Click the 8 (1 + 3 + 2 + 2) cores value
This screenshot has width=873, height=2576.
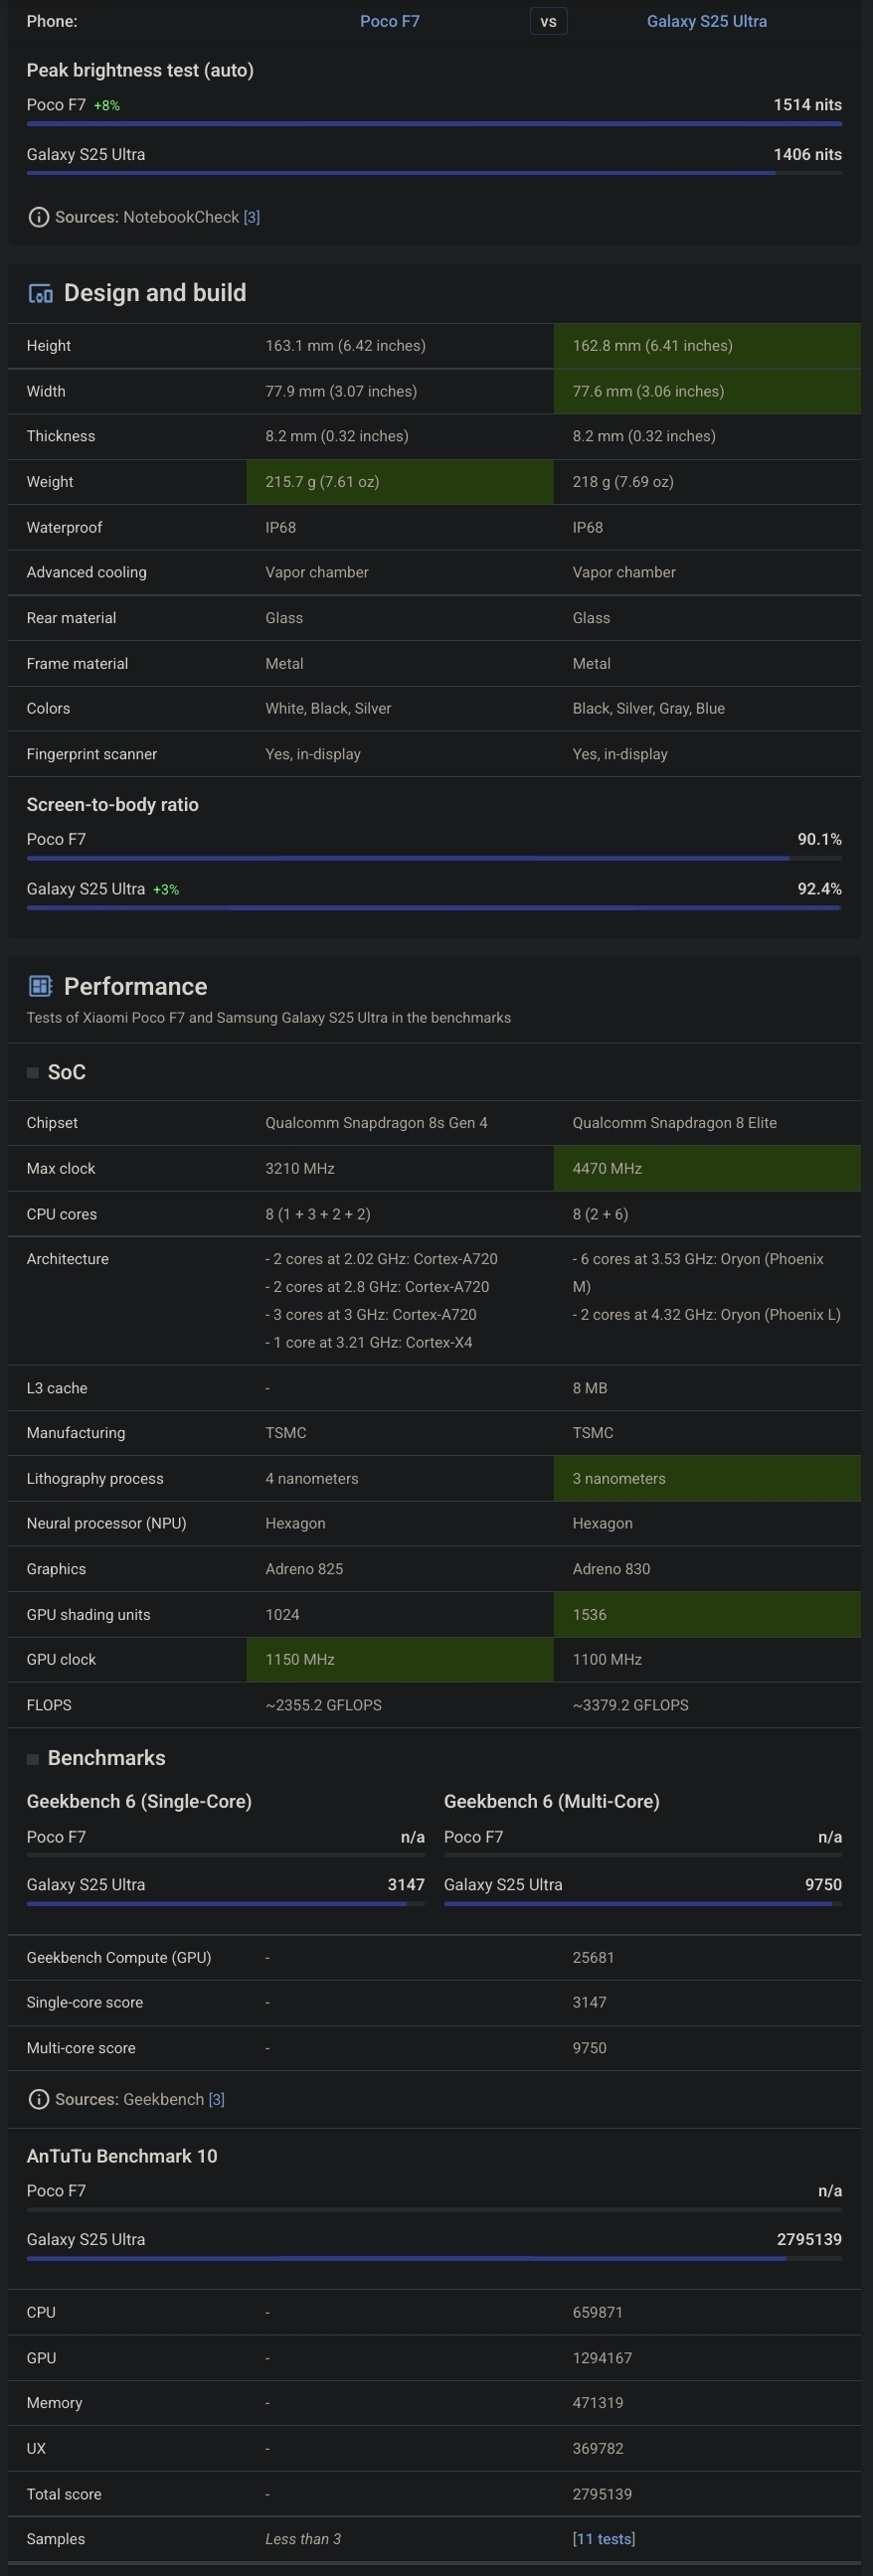click(x=318, y=1214)
